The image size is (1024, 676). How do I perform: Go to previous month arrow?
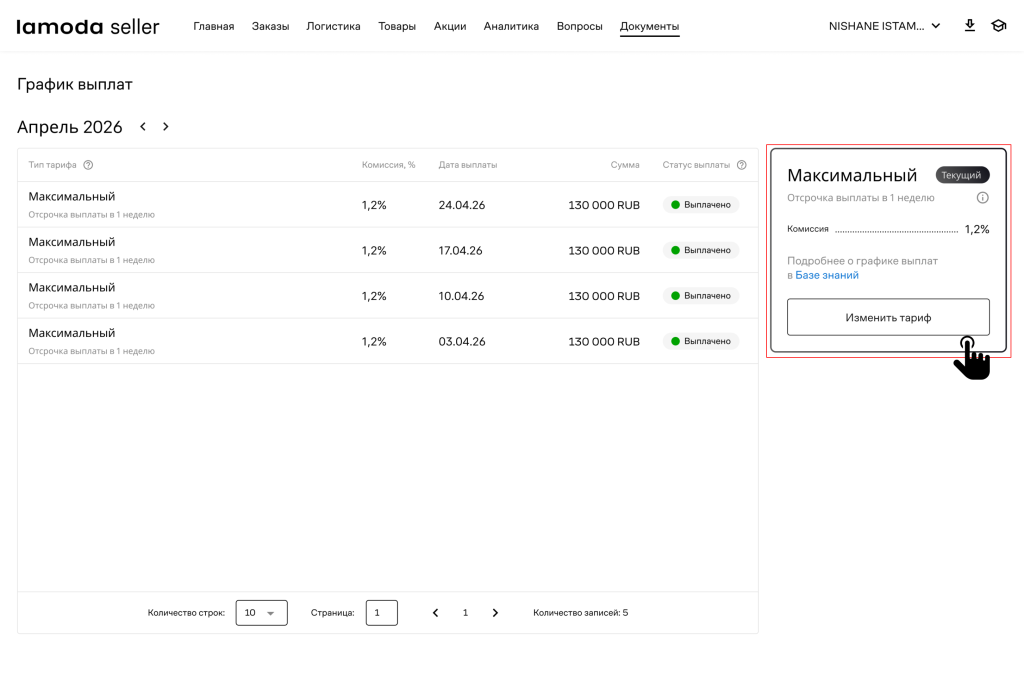point(143,127)
